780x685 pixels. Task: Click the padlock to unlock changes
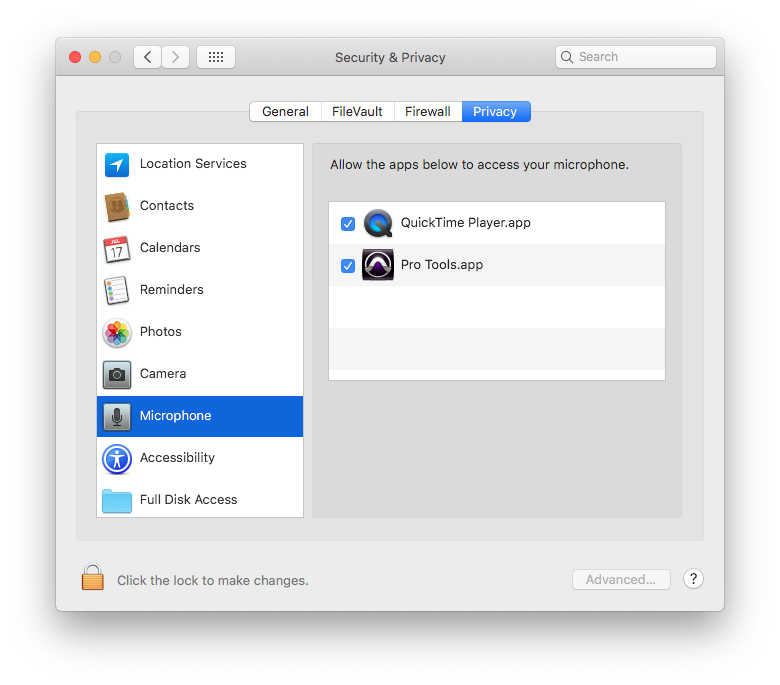point(93,577)
